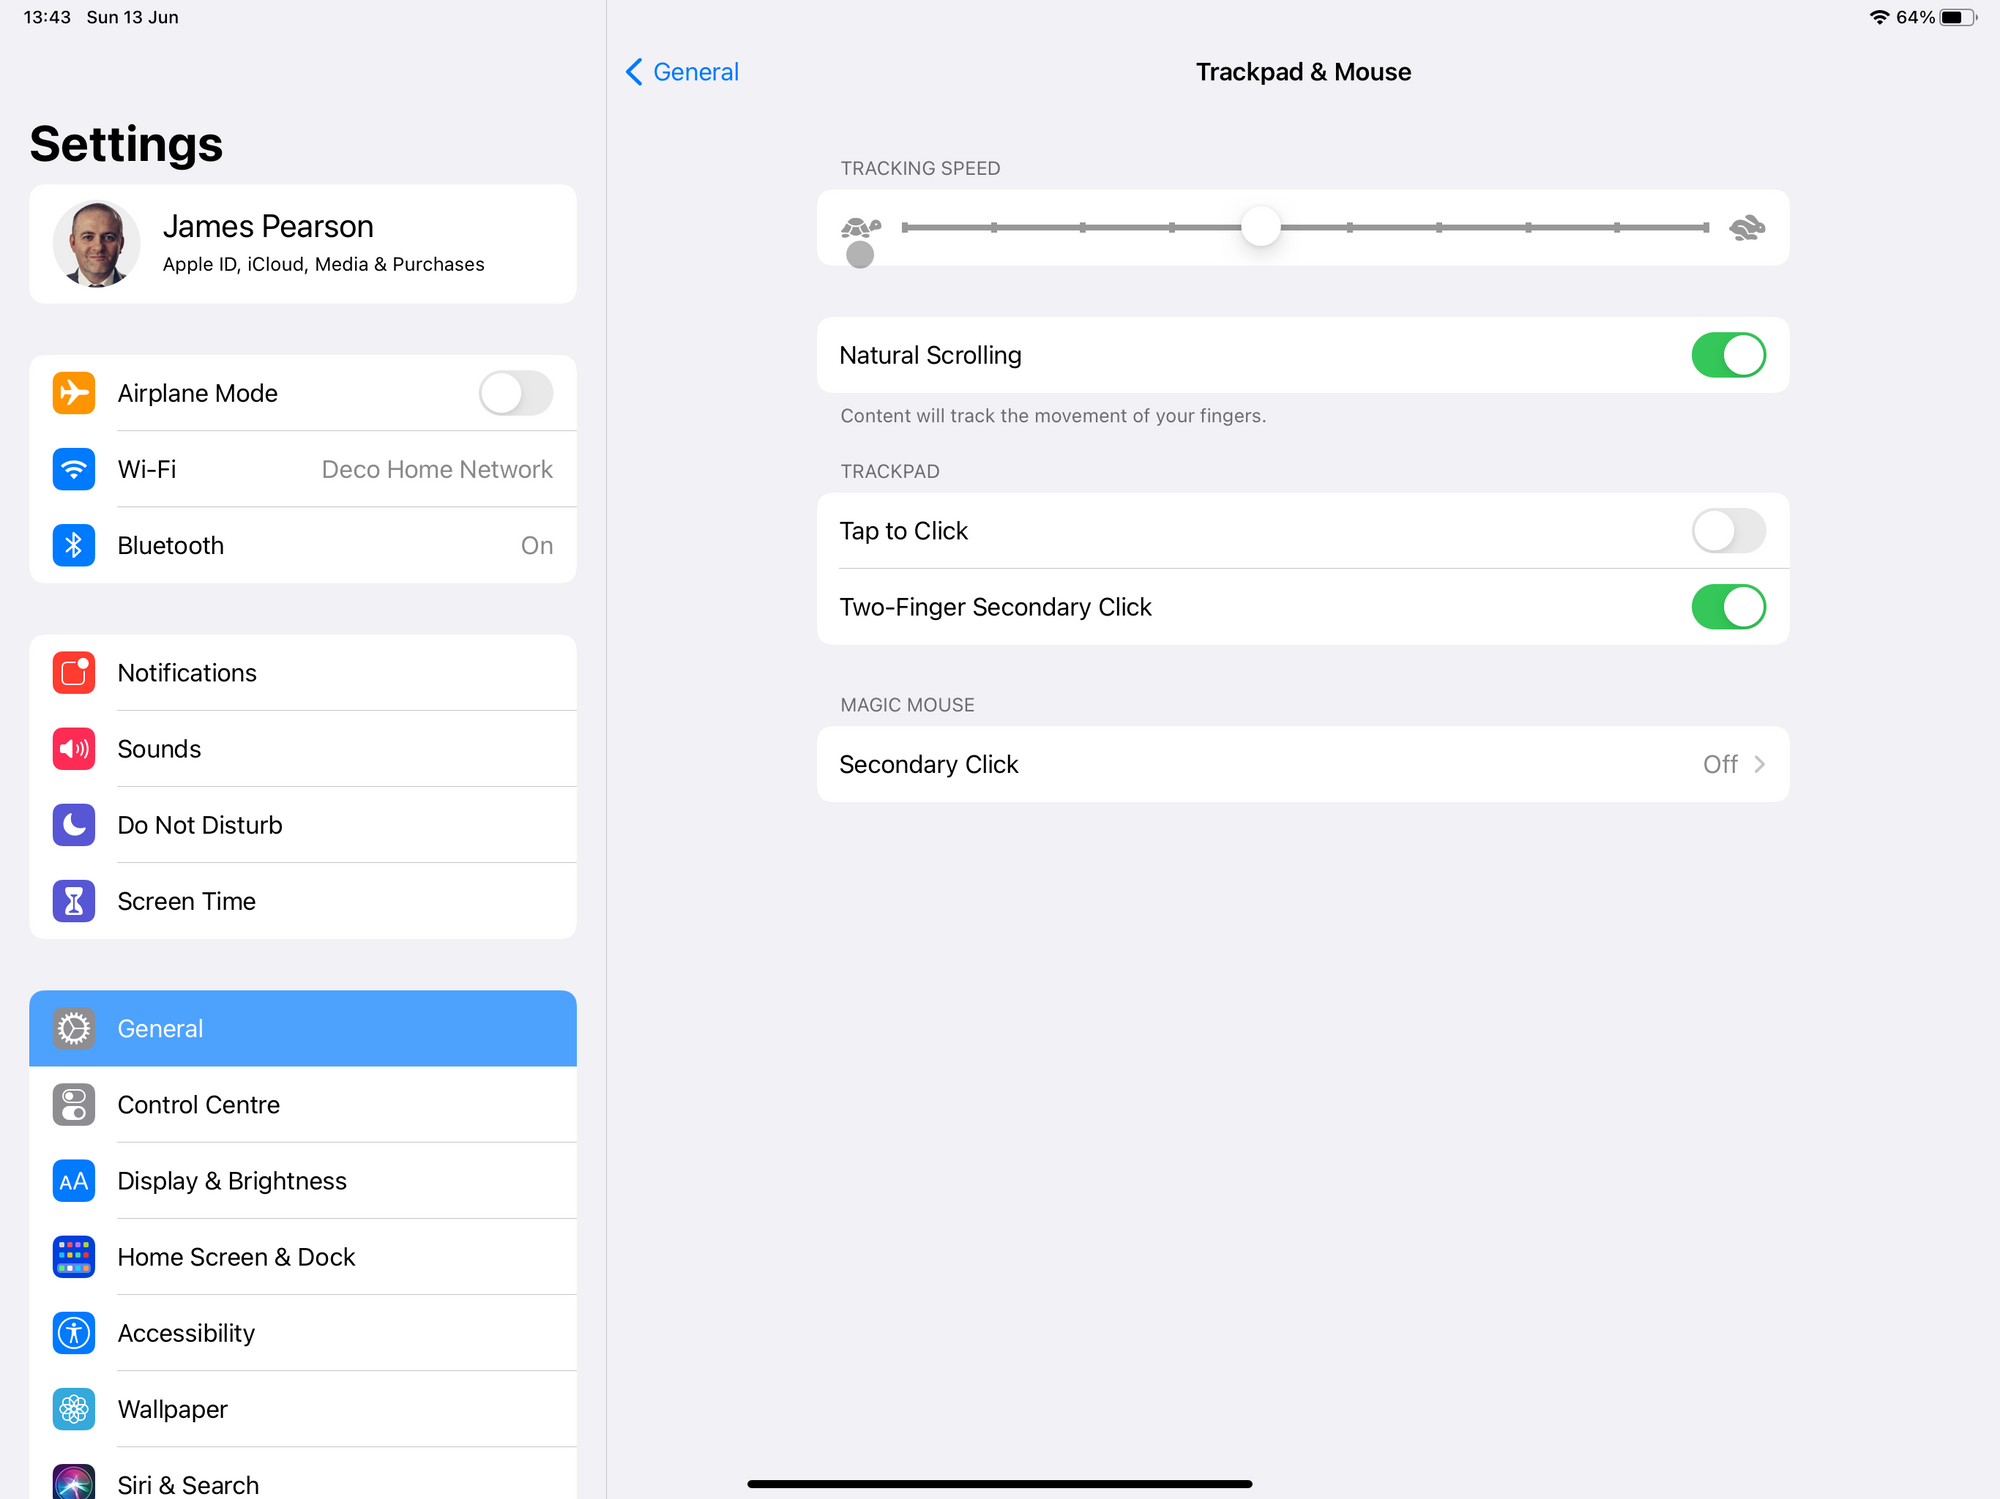The width and height of the screenshot is (2000, 1499).
Task: Click the Wi-Fi status icon in status bar
Action: (x=1881, y=16)
